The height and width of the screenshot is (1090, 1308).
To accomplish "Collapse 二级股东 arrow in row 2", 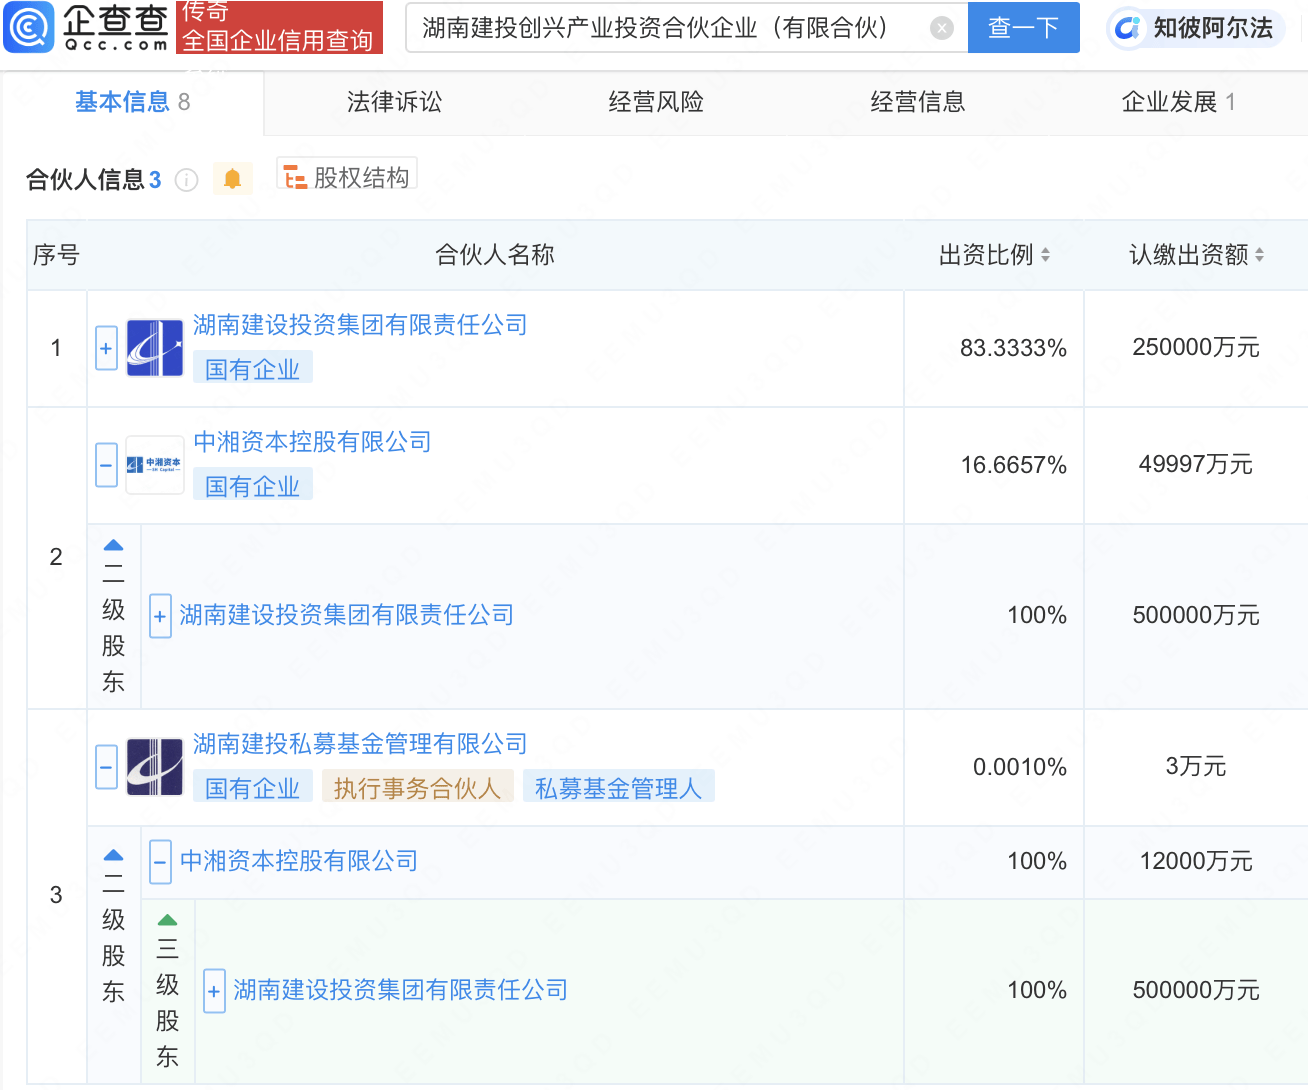I will click(x=113, y=546).
